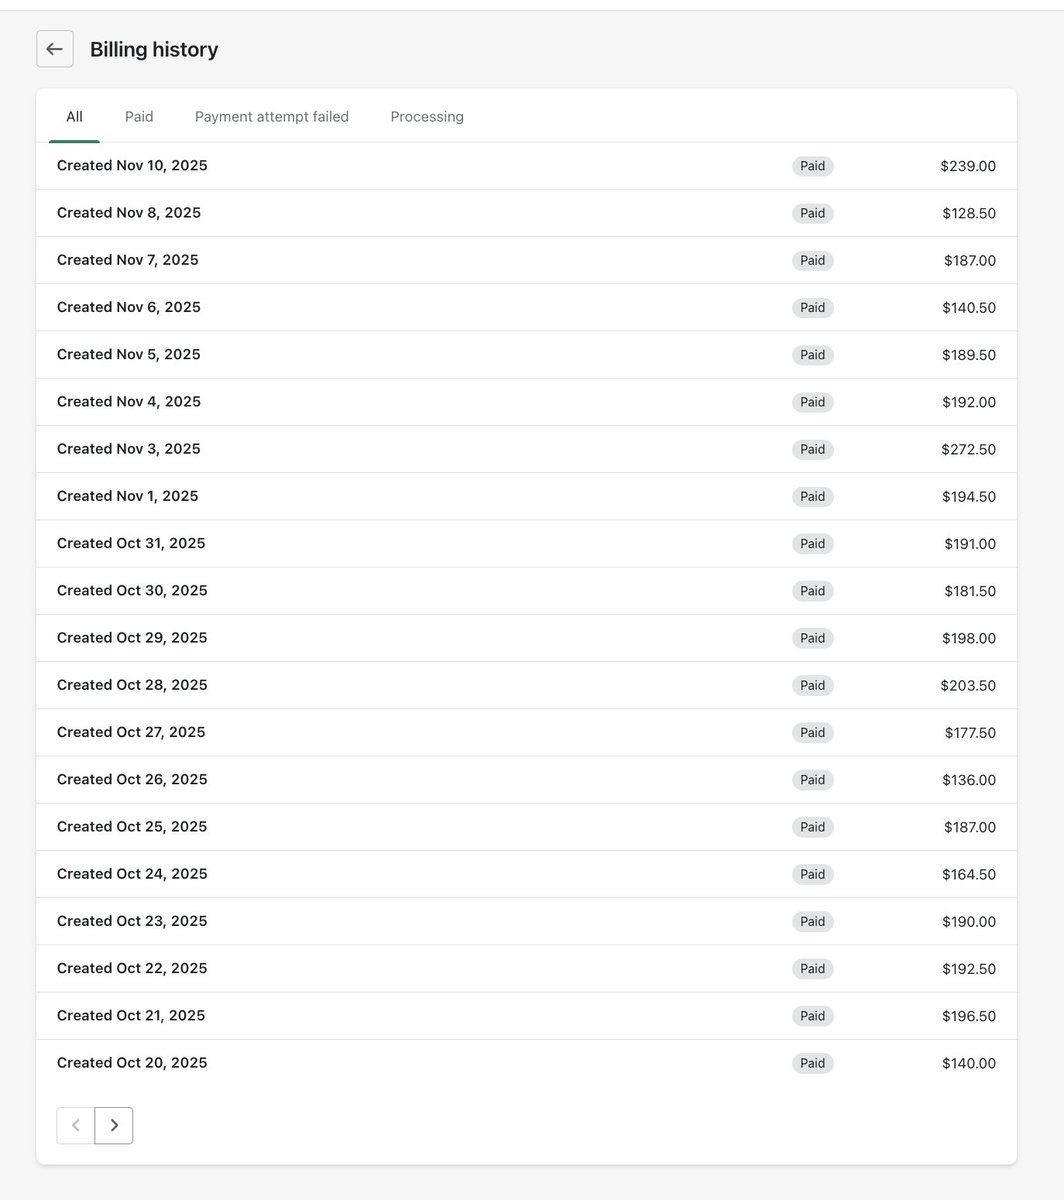Image resolution: width=1064 pixels, height=1200 pixels.
Task: Open bill Created Oct 30, 2025
Action: click(526, 591)
